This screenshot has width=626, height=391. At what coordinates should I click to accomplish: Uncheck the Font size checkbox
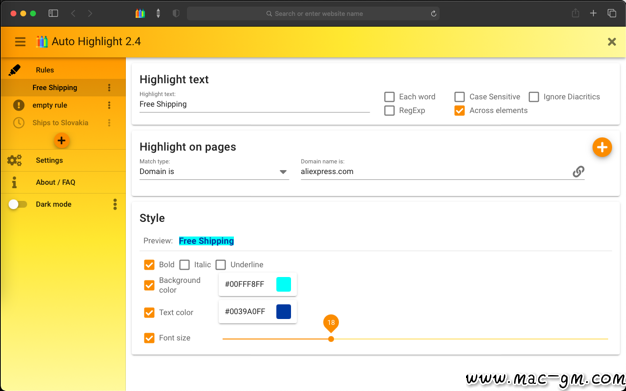tap(149, 338)
